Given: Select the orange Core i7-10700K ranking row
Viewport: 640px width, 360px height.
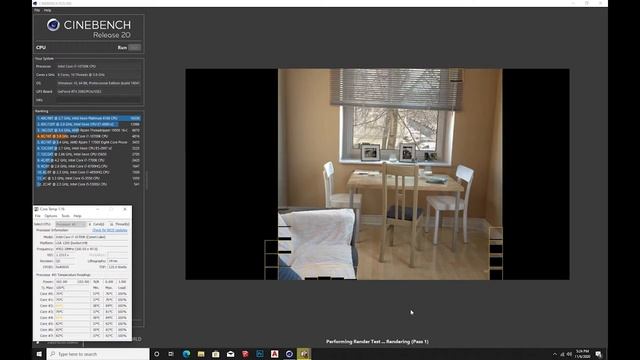Looking at the screenshot, I should 88,136.
